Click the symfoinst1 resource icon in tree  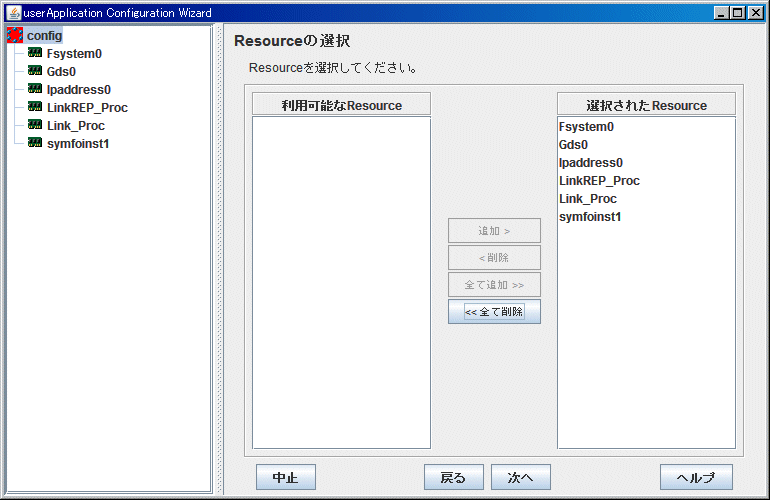[x=35, y=142]
